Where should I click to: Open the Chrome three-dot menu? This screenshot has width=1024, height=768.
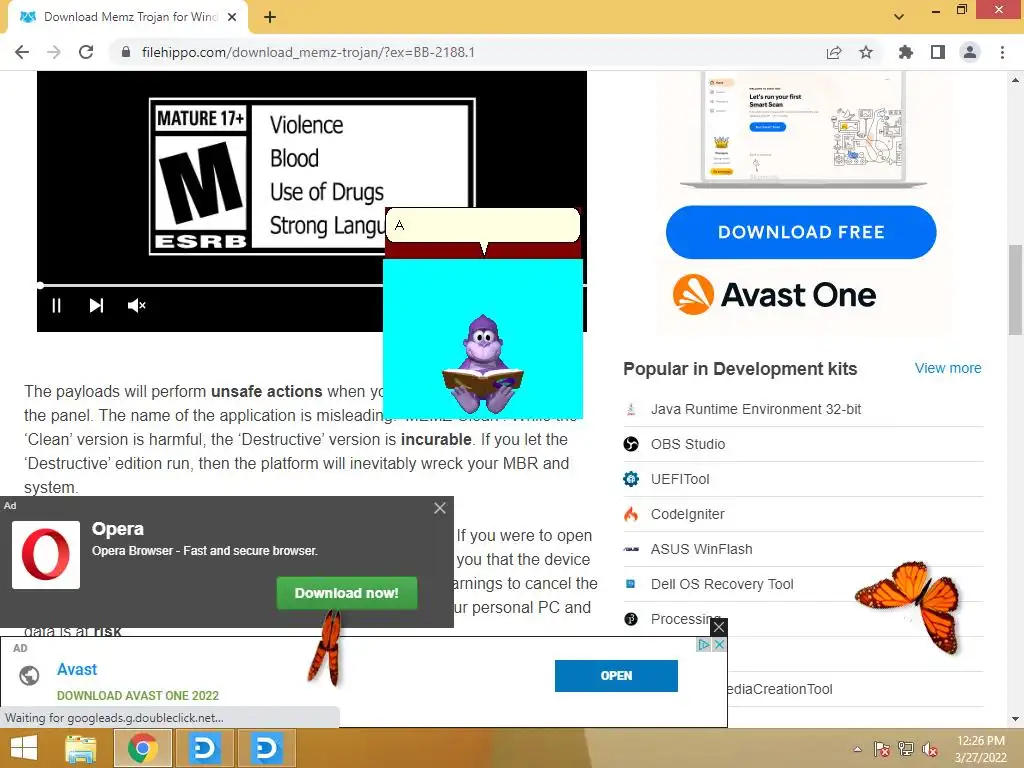(x=1002, y=52)
